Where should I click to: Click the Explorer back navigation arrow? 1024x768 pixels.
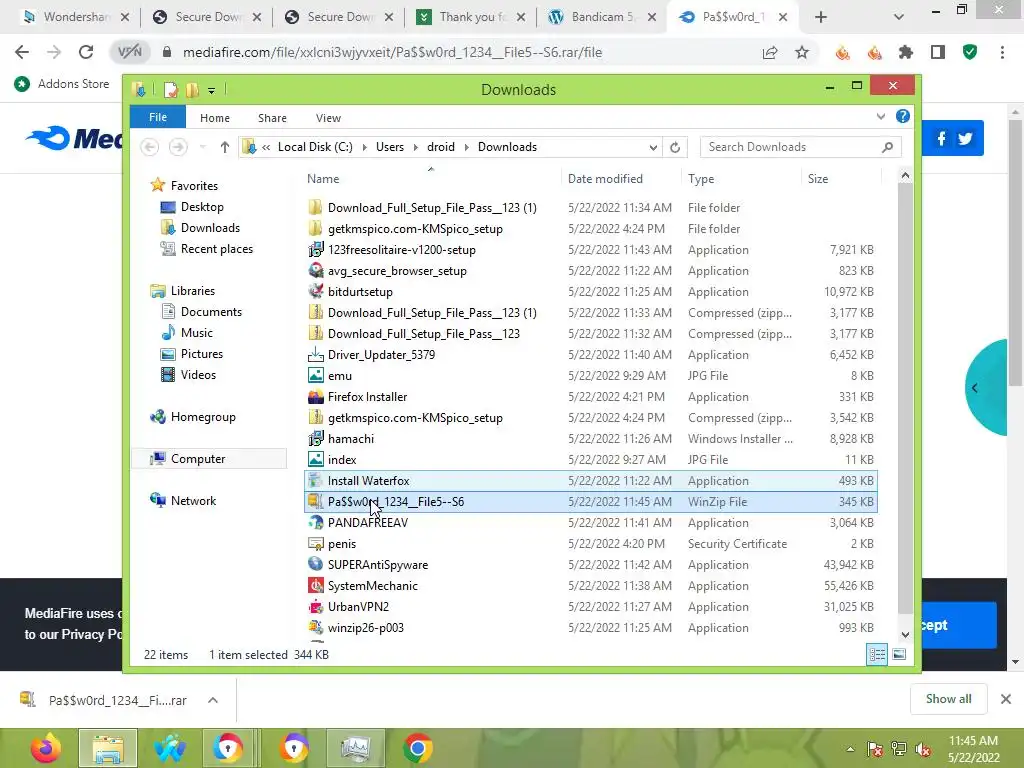click(x=150, y=148)
